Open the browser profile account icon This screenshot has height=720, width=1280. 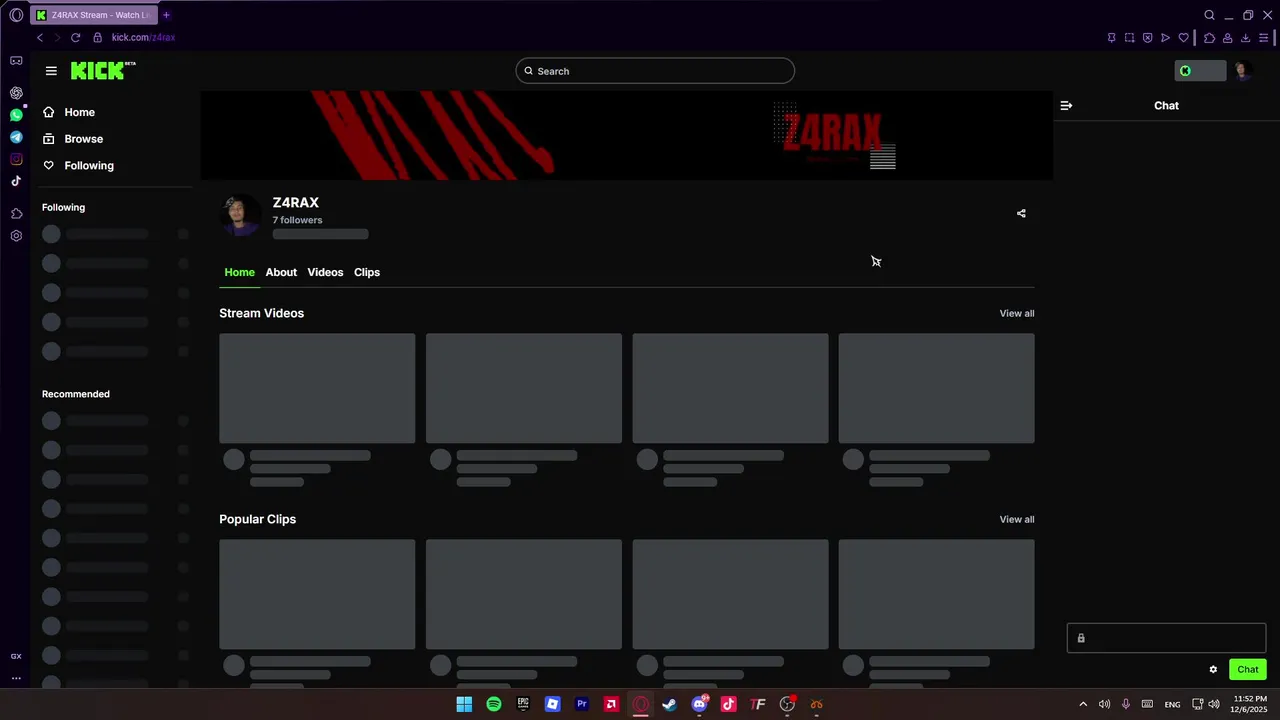(x=1227, y=38)
